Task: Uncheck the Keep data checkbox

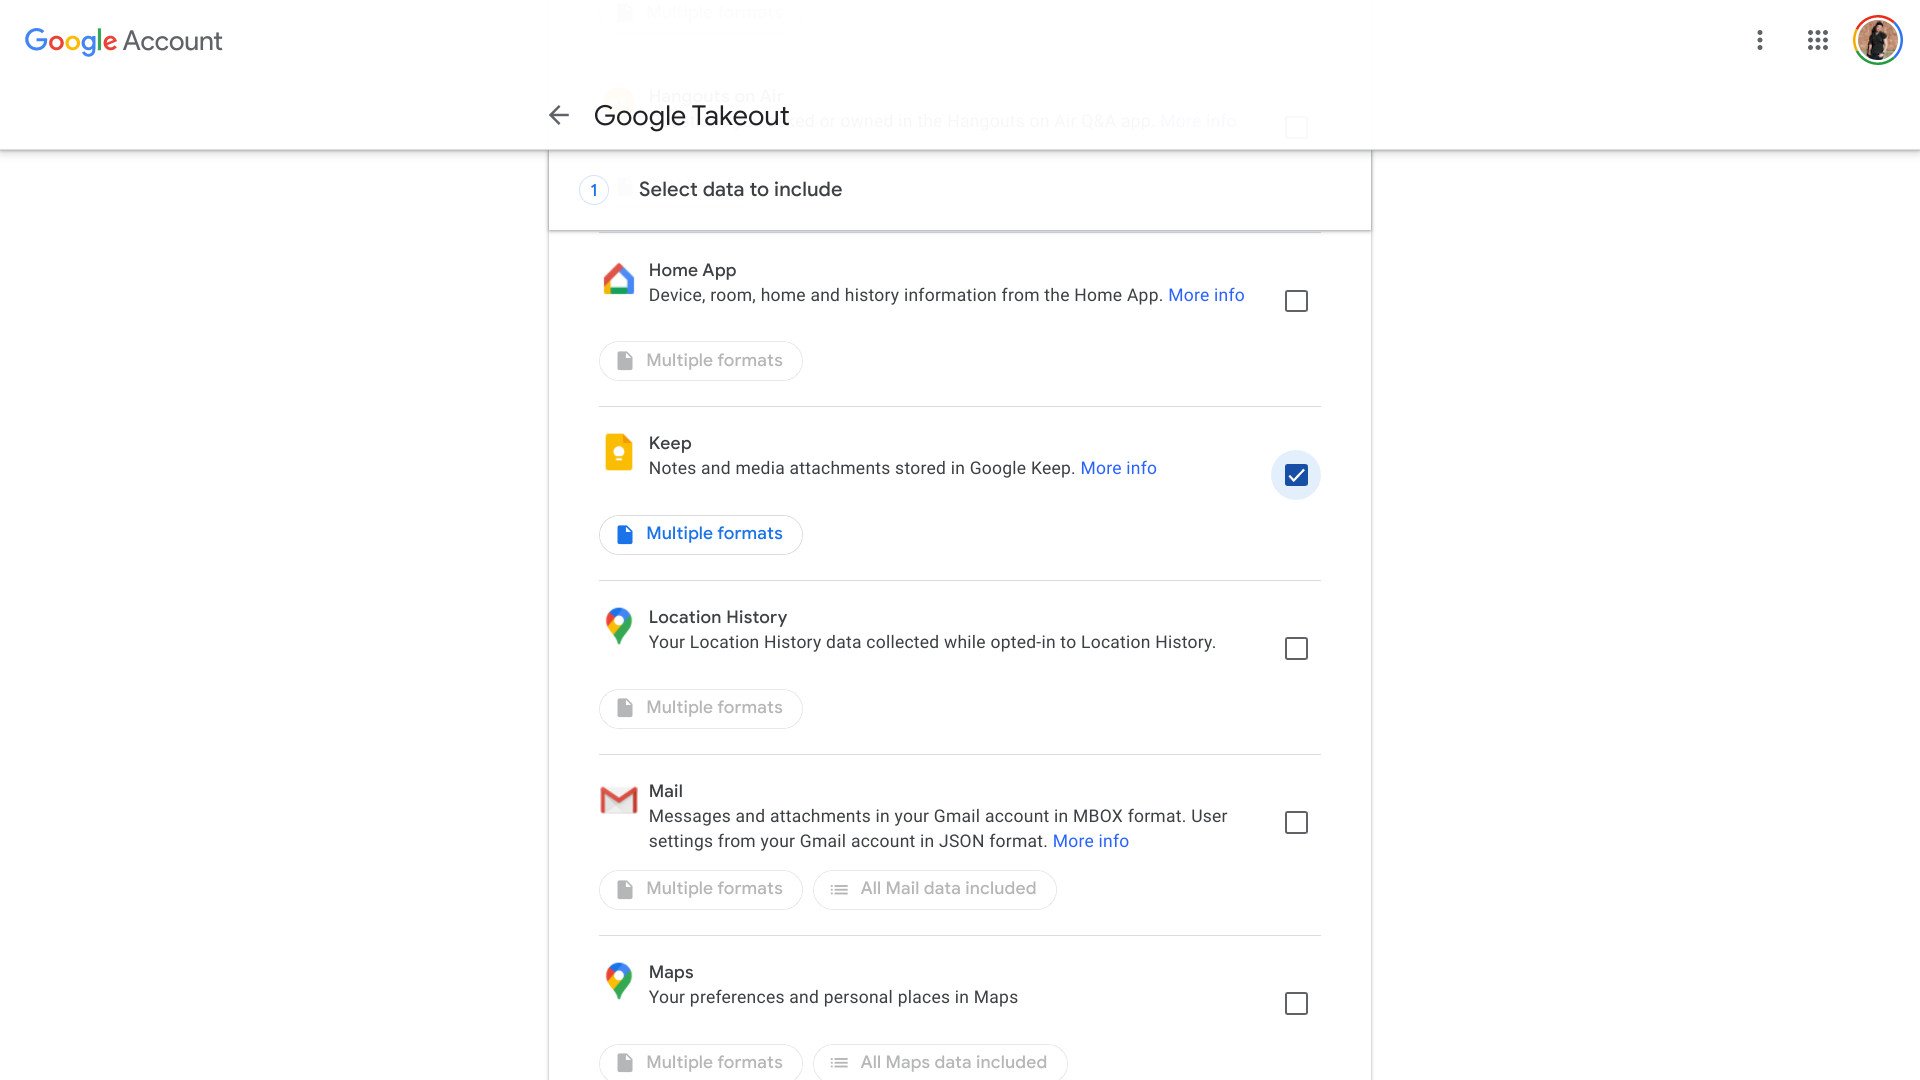Action: click(1296, 476)
